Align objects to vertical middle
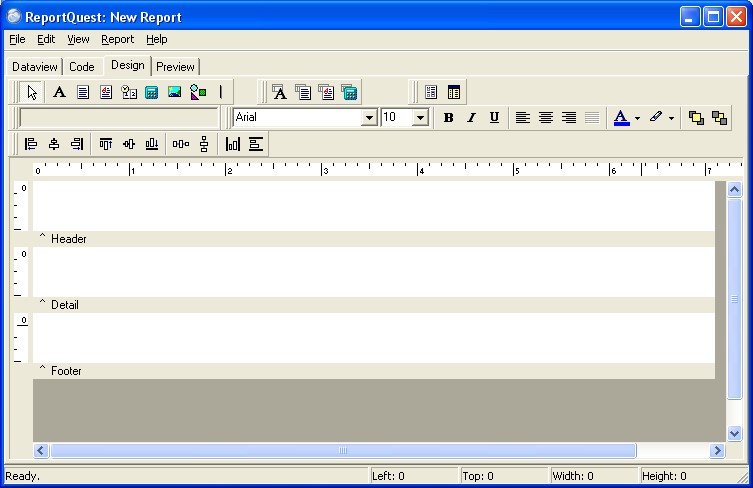The height and width of the screenshot is (488, 753). (x=129, y=144)
